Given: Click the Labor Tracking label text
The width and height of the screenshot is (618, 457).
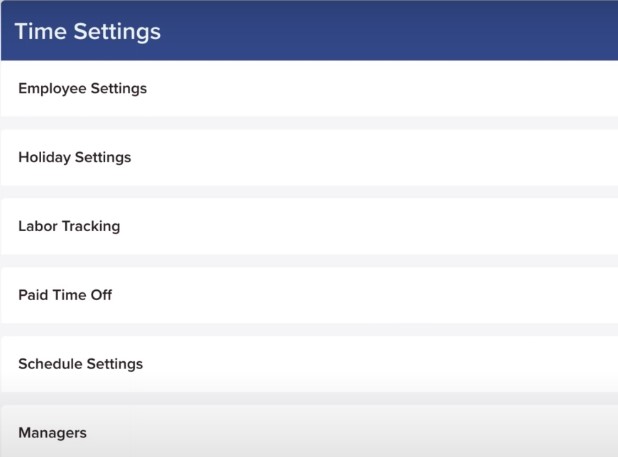Looking at the screenshot, I should point(69,227).
